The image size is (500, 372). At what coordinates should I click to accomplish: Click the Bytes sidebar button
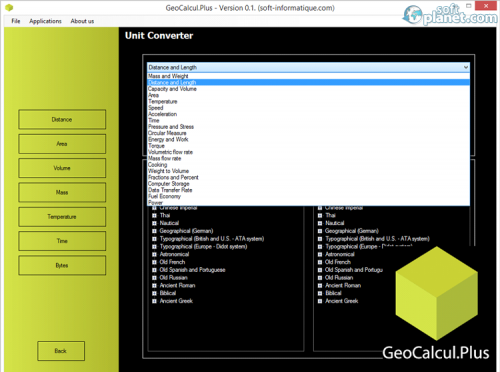coord(62,265)
